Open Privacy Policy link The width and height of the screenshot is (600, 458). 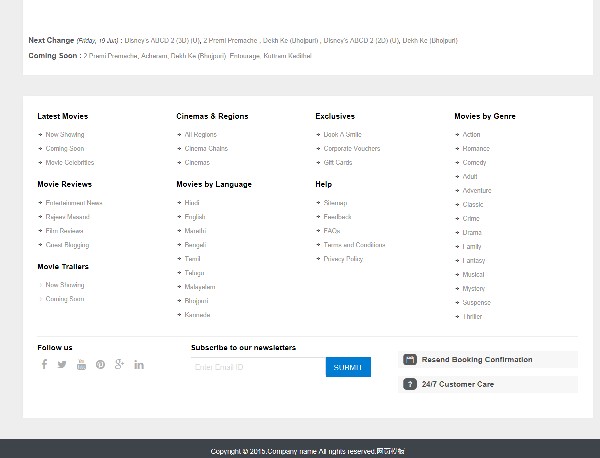pyautogui.click(x=343, y=259)
